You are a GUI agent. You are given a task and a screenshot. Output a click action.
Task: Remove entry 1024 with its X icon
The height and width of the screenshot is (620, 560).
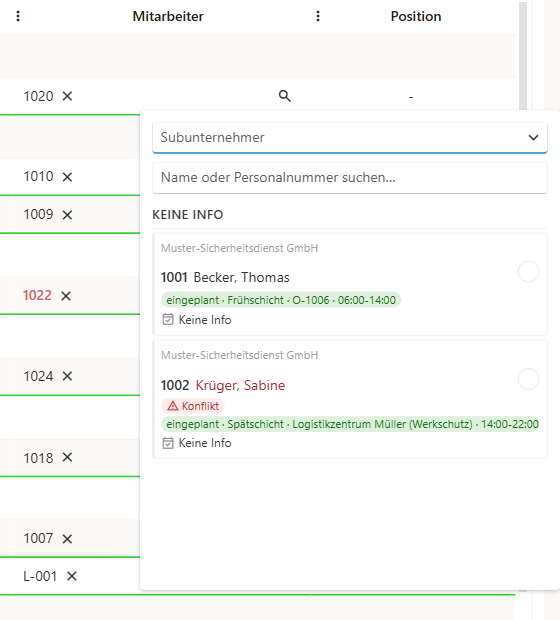[x=67, y=376]
